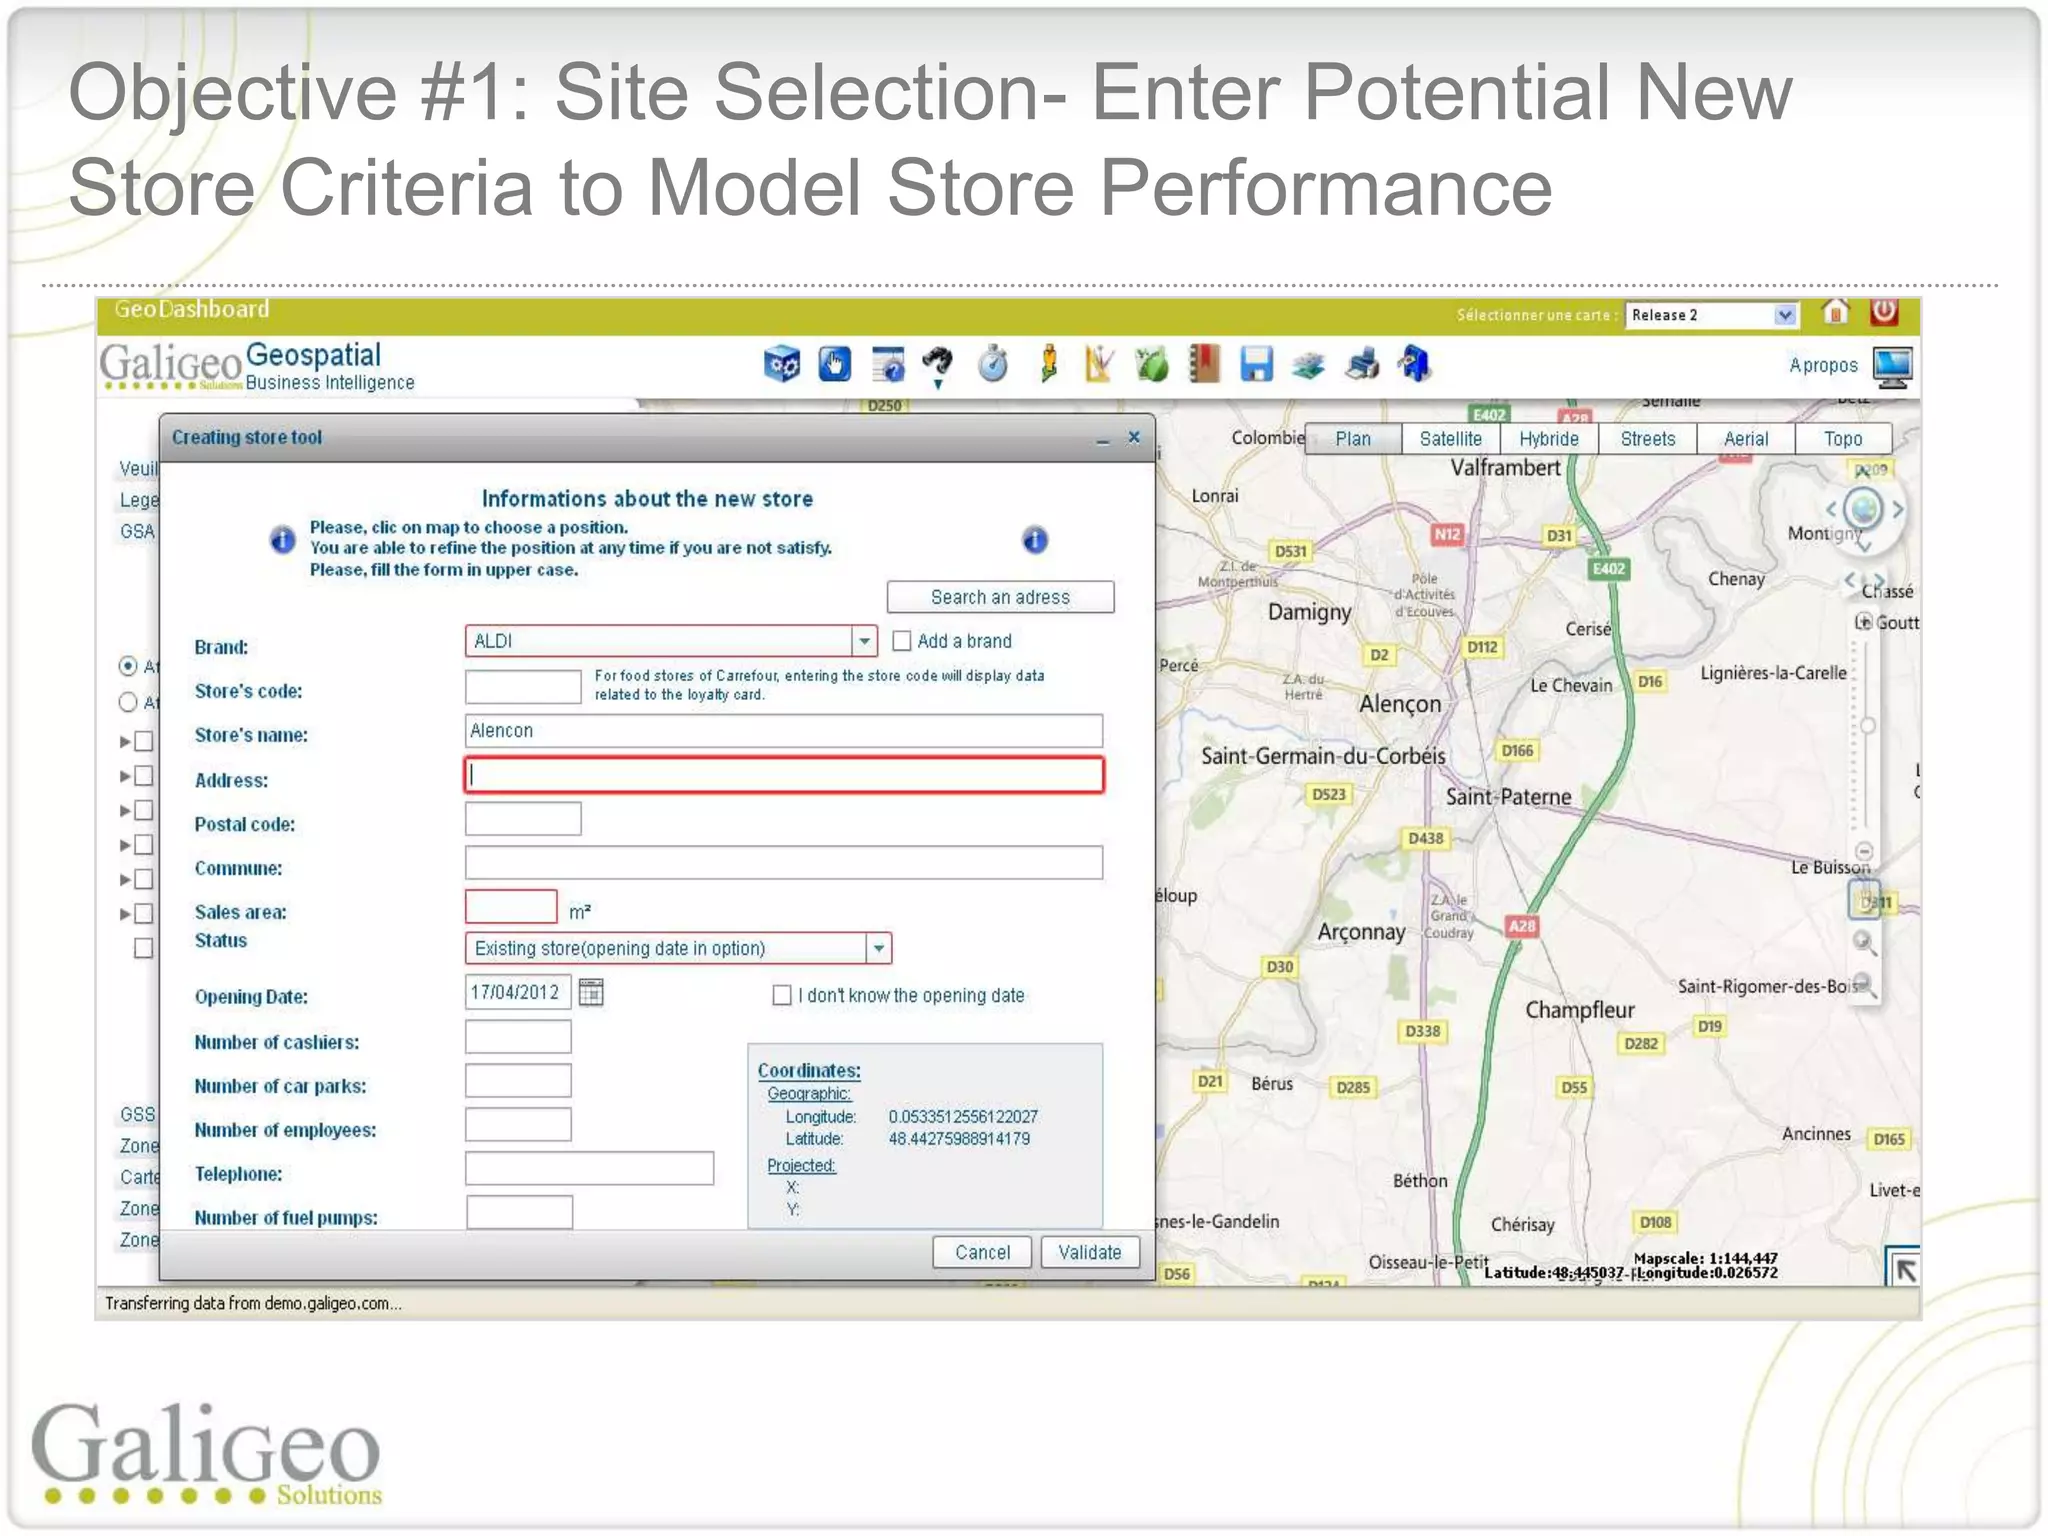Open the A propos link

coord(1823,365)
